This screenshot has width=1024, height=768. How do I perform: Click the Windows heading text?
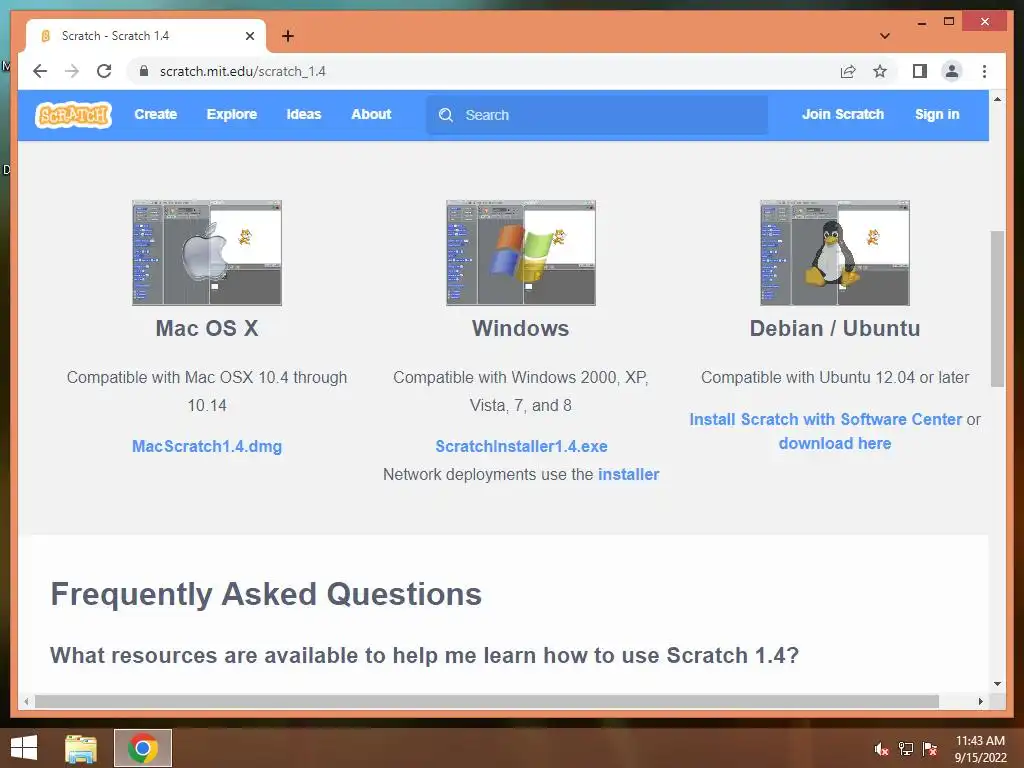(x=520, y=328)
